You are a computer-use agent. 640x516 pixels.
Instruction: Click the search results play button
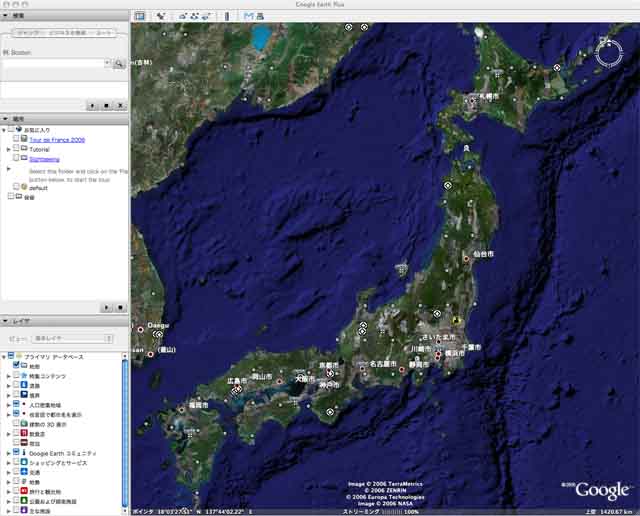[93, 106]
